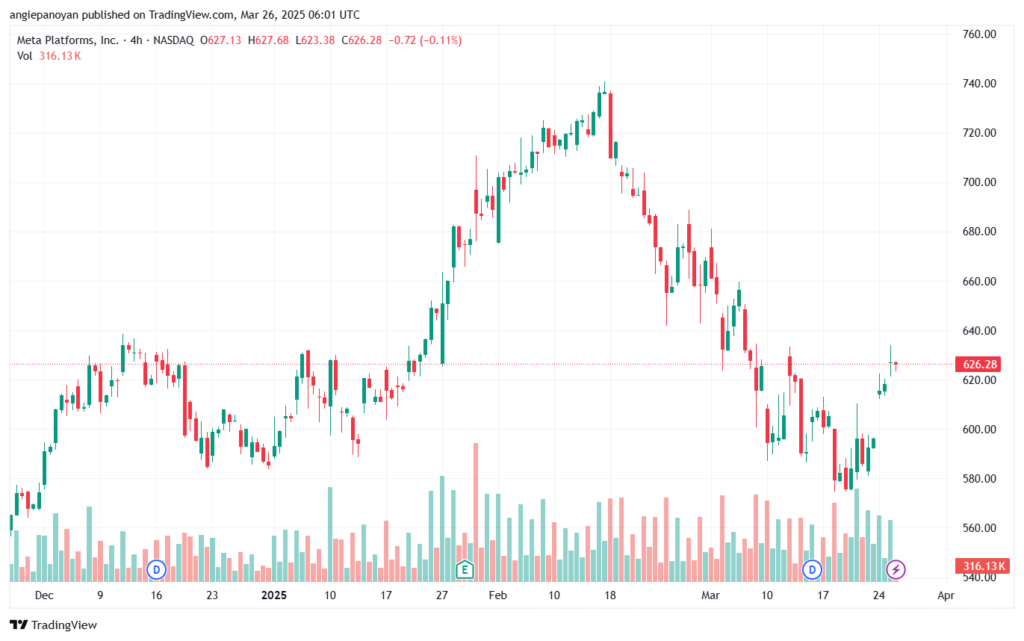Viewport: 1024px width, 641px height.
Task: Click the TradingView logo at bottom left
Action: [x=54, y=625]
